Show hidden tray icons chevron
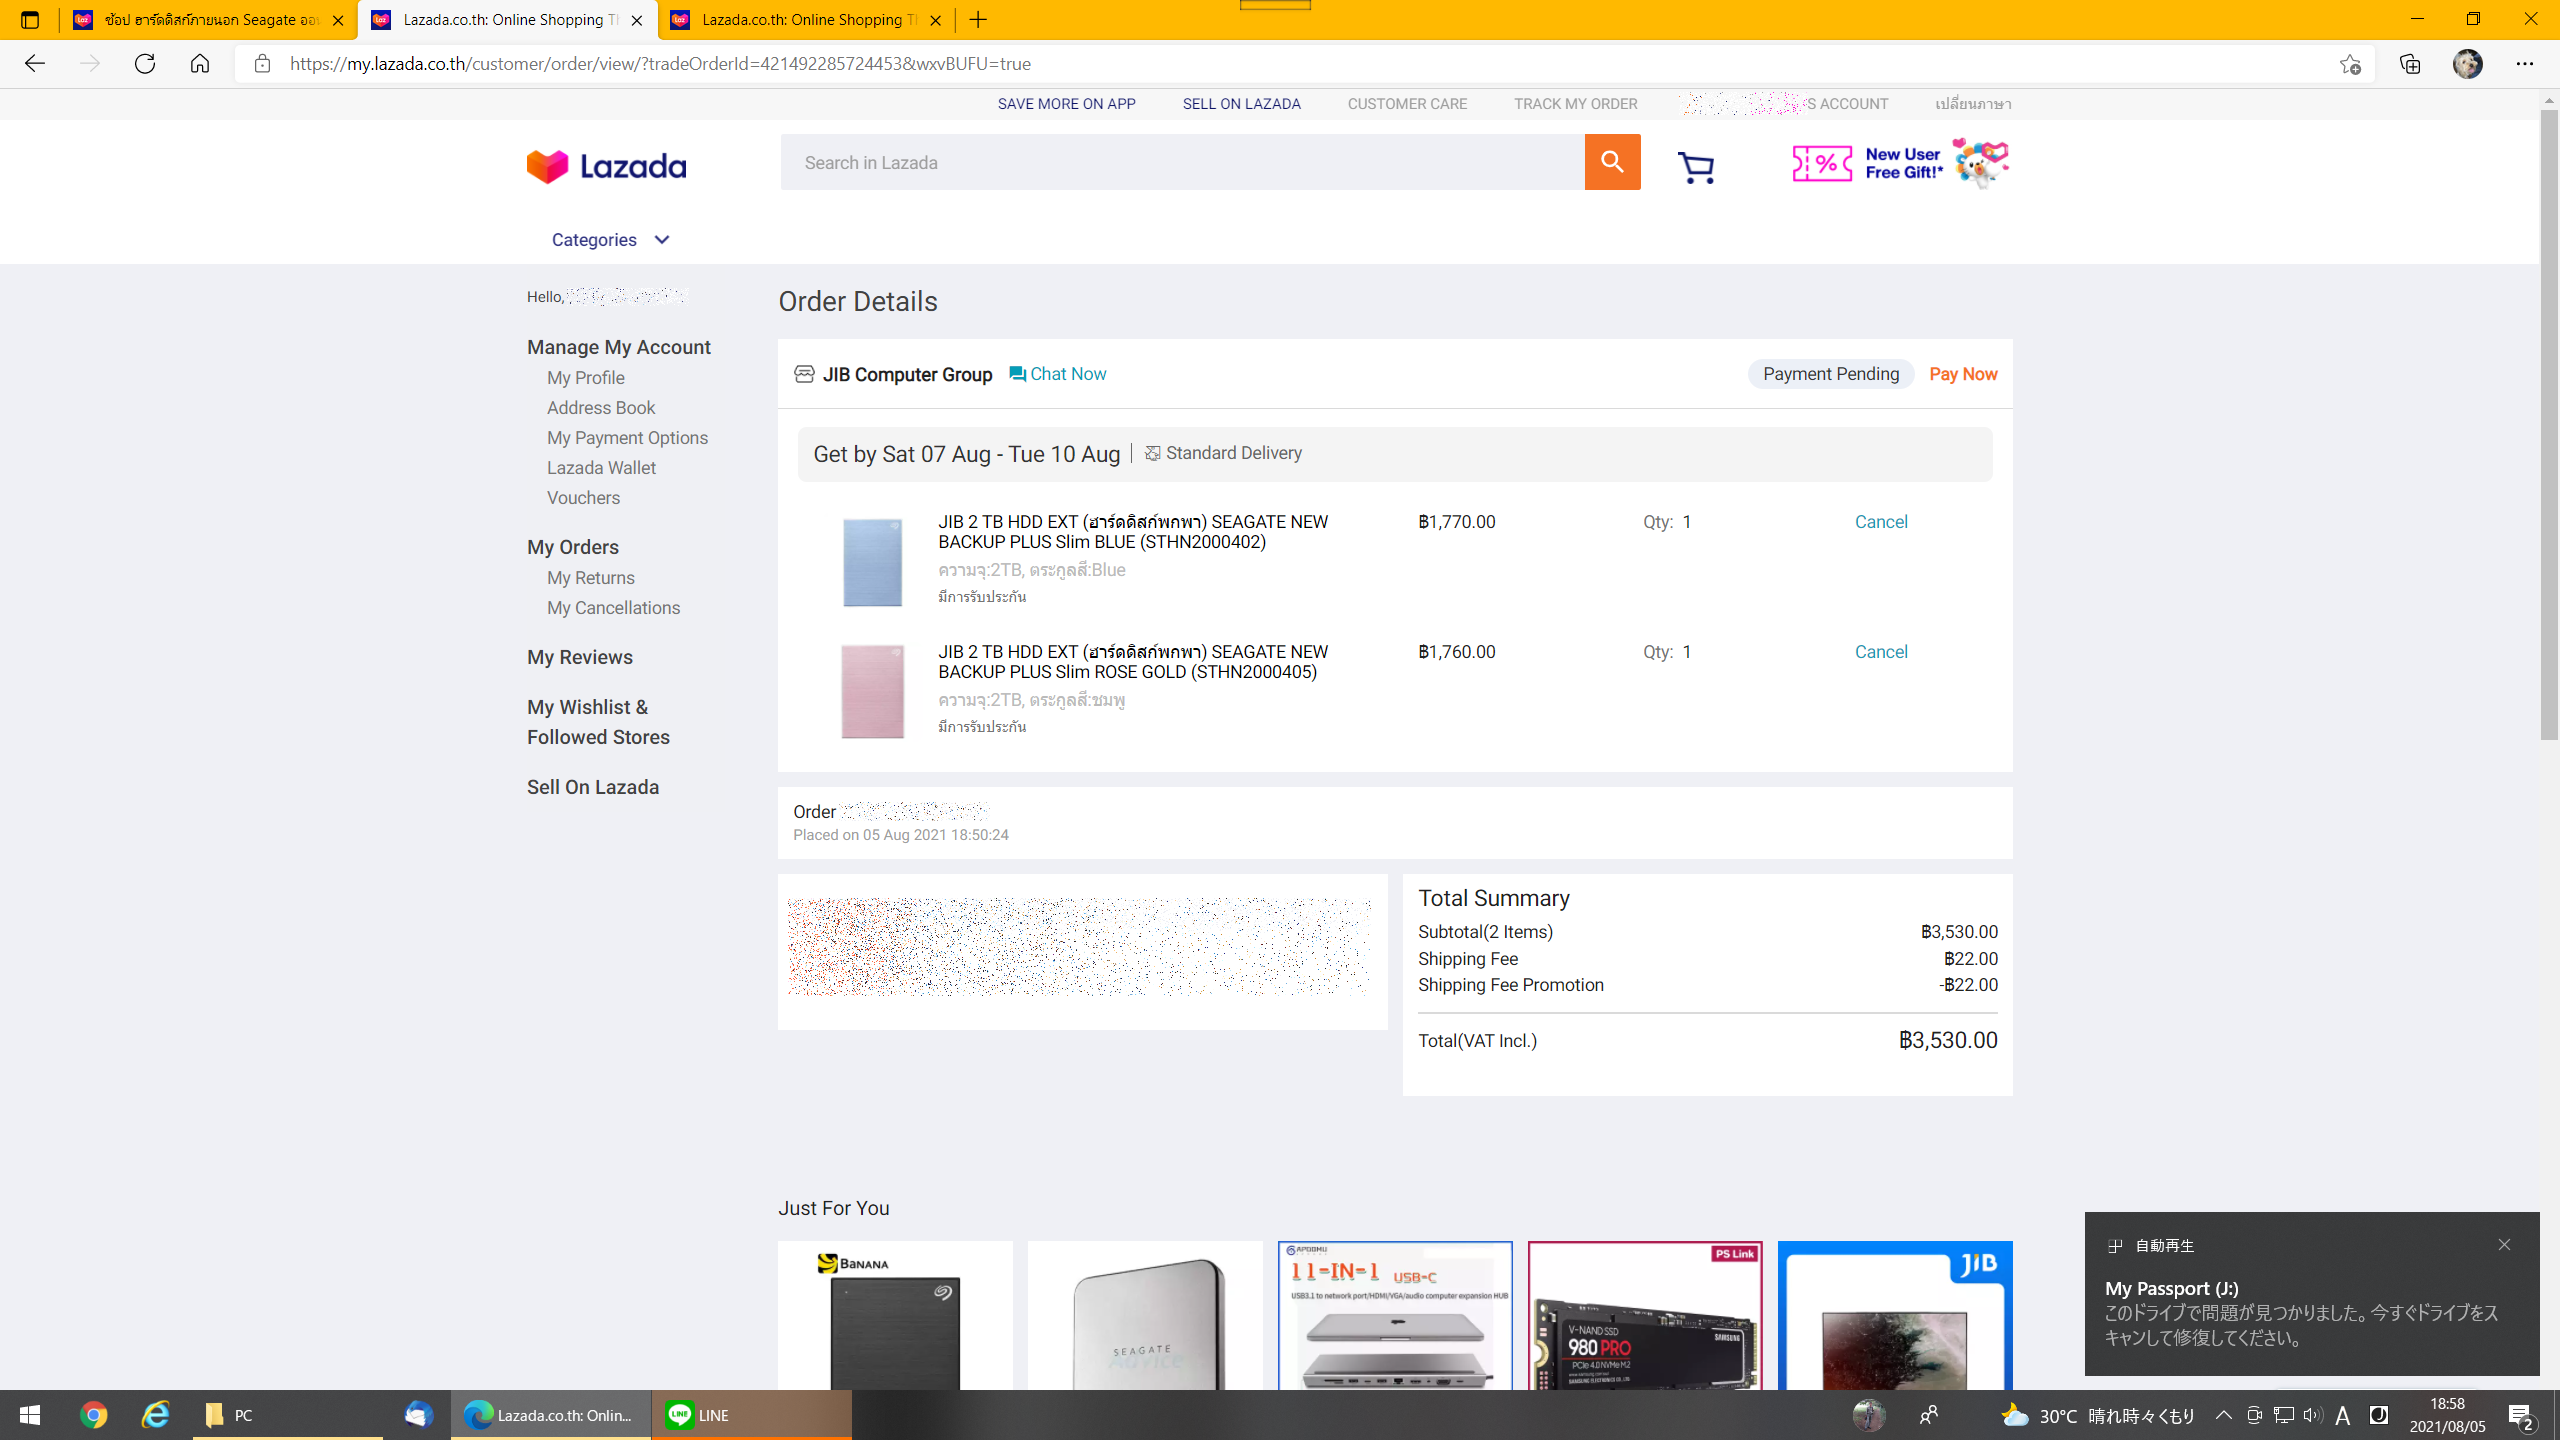The height and width of the screenshot is (1440, 2560). (x=2224, y=1415)
